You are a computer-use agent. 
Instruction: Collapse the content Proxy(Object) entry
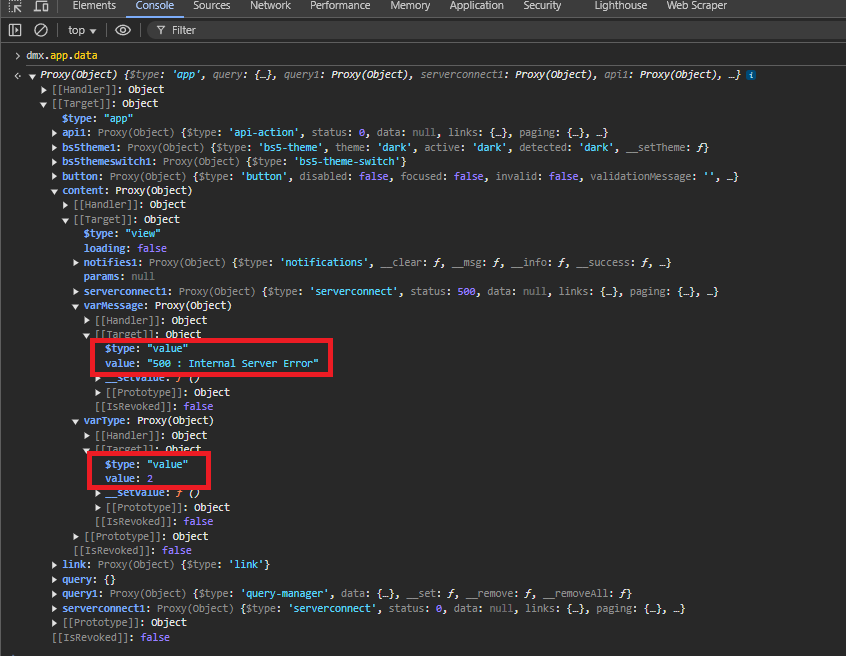54,191
